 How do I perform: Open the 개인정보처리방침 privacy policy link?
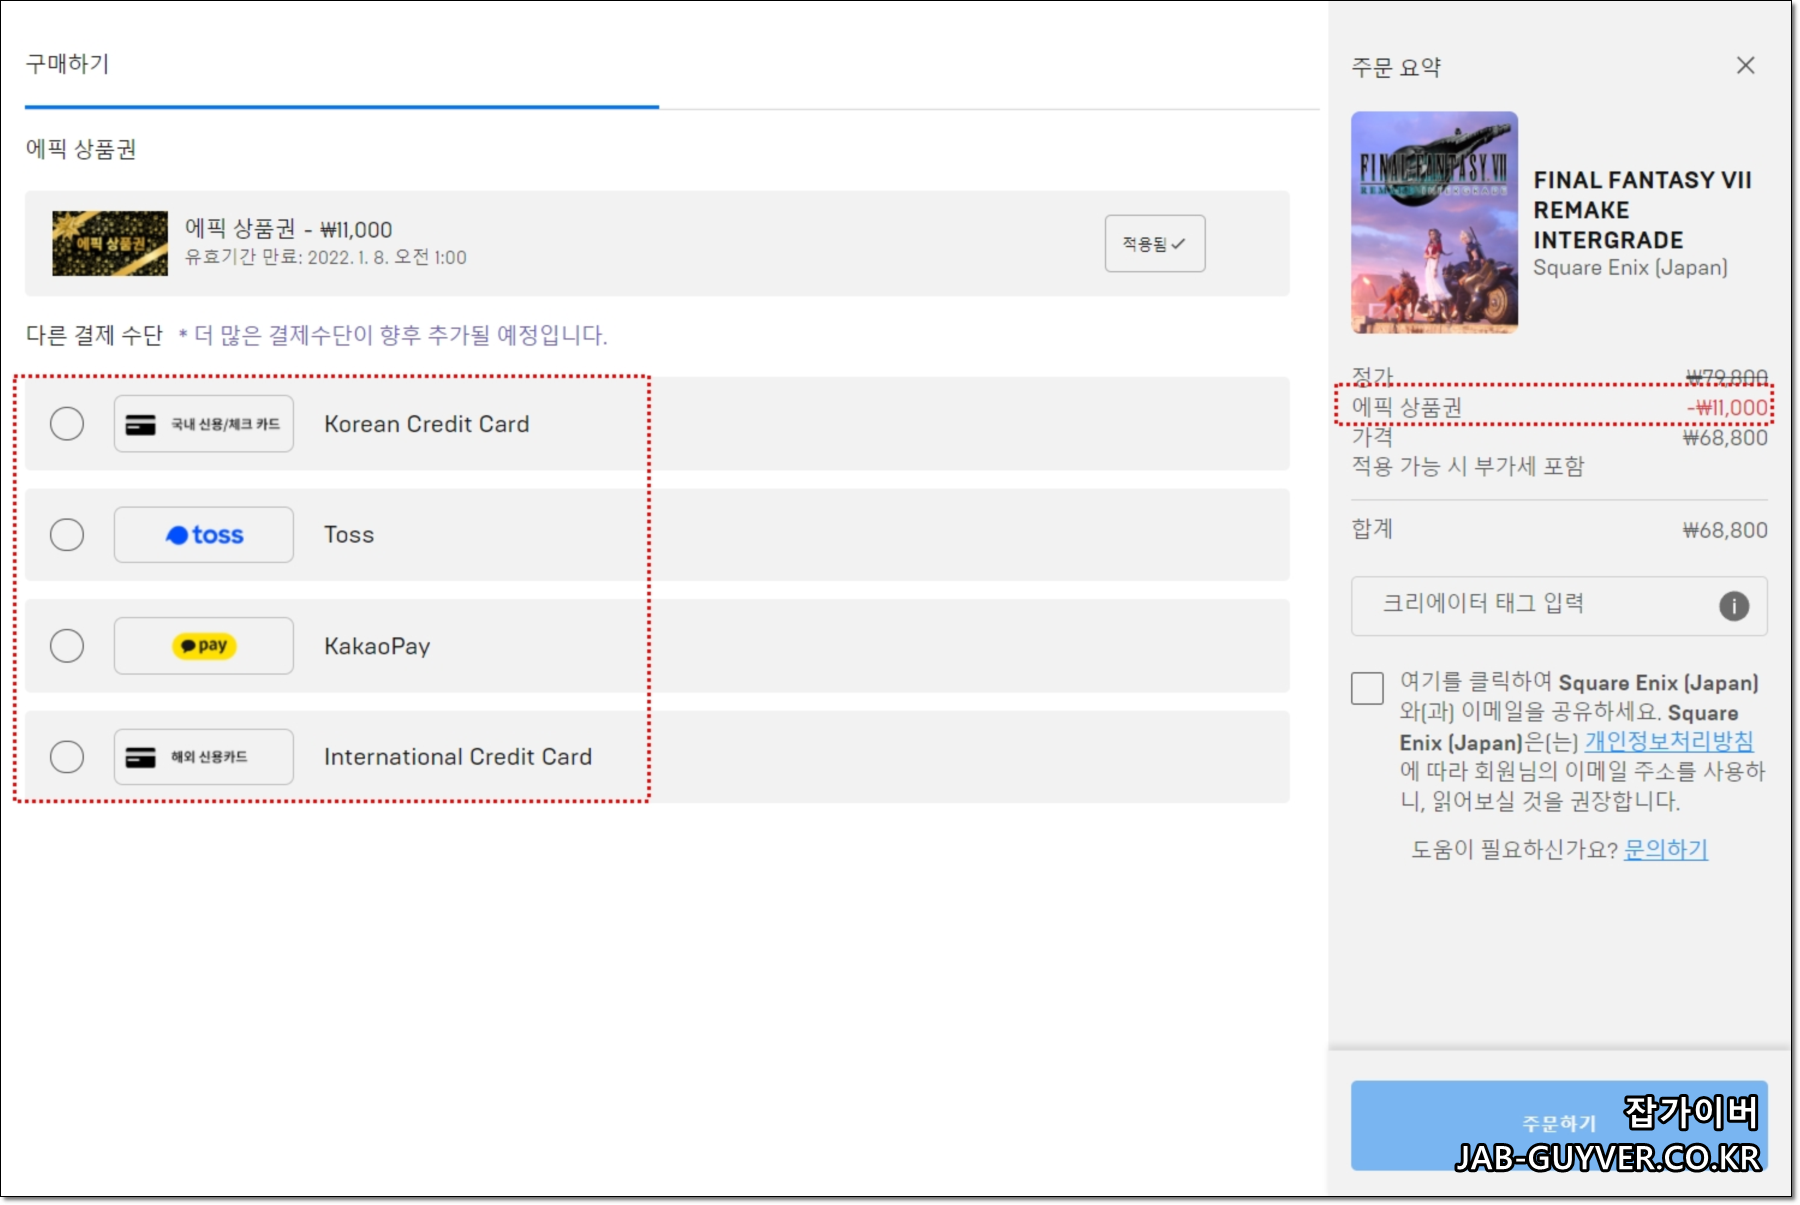click(1669, 741)
